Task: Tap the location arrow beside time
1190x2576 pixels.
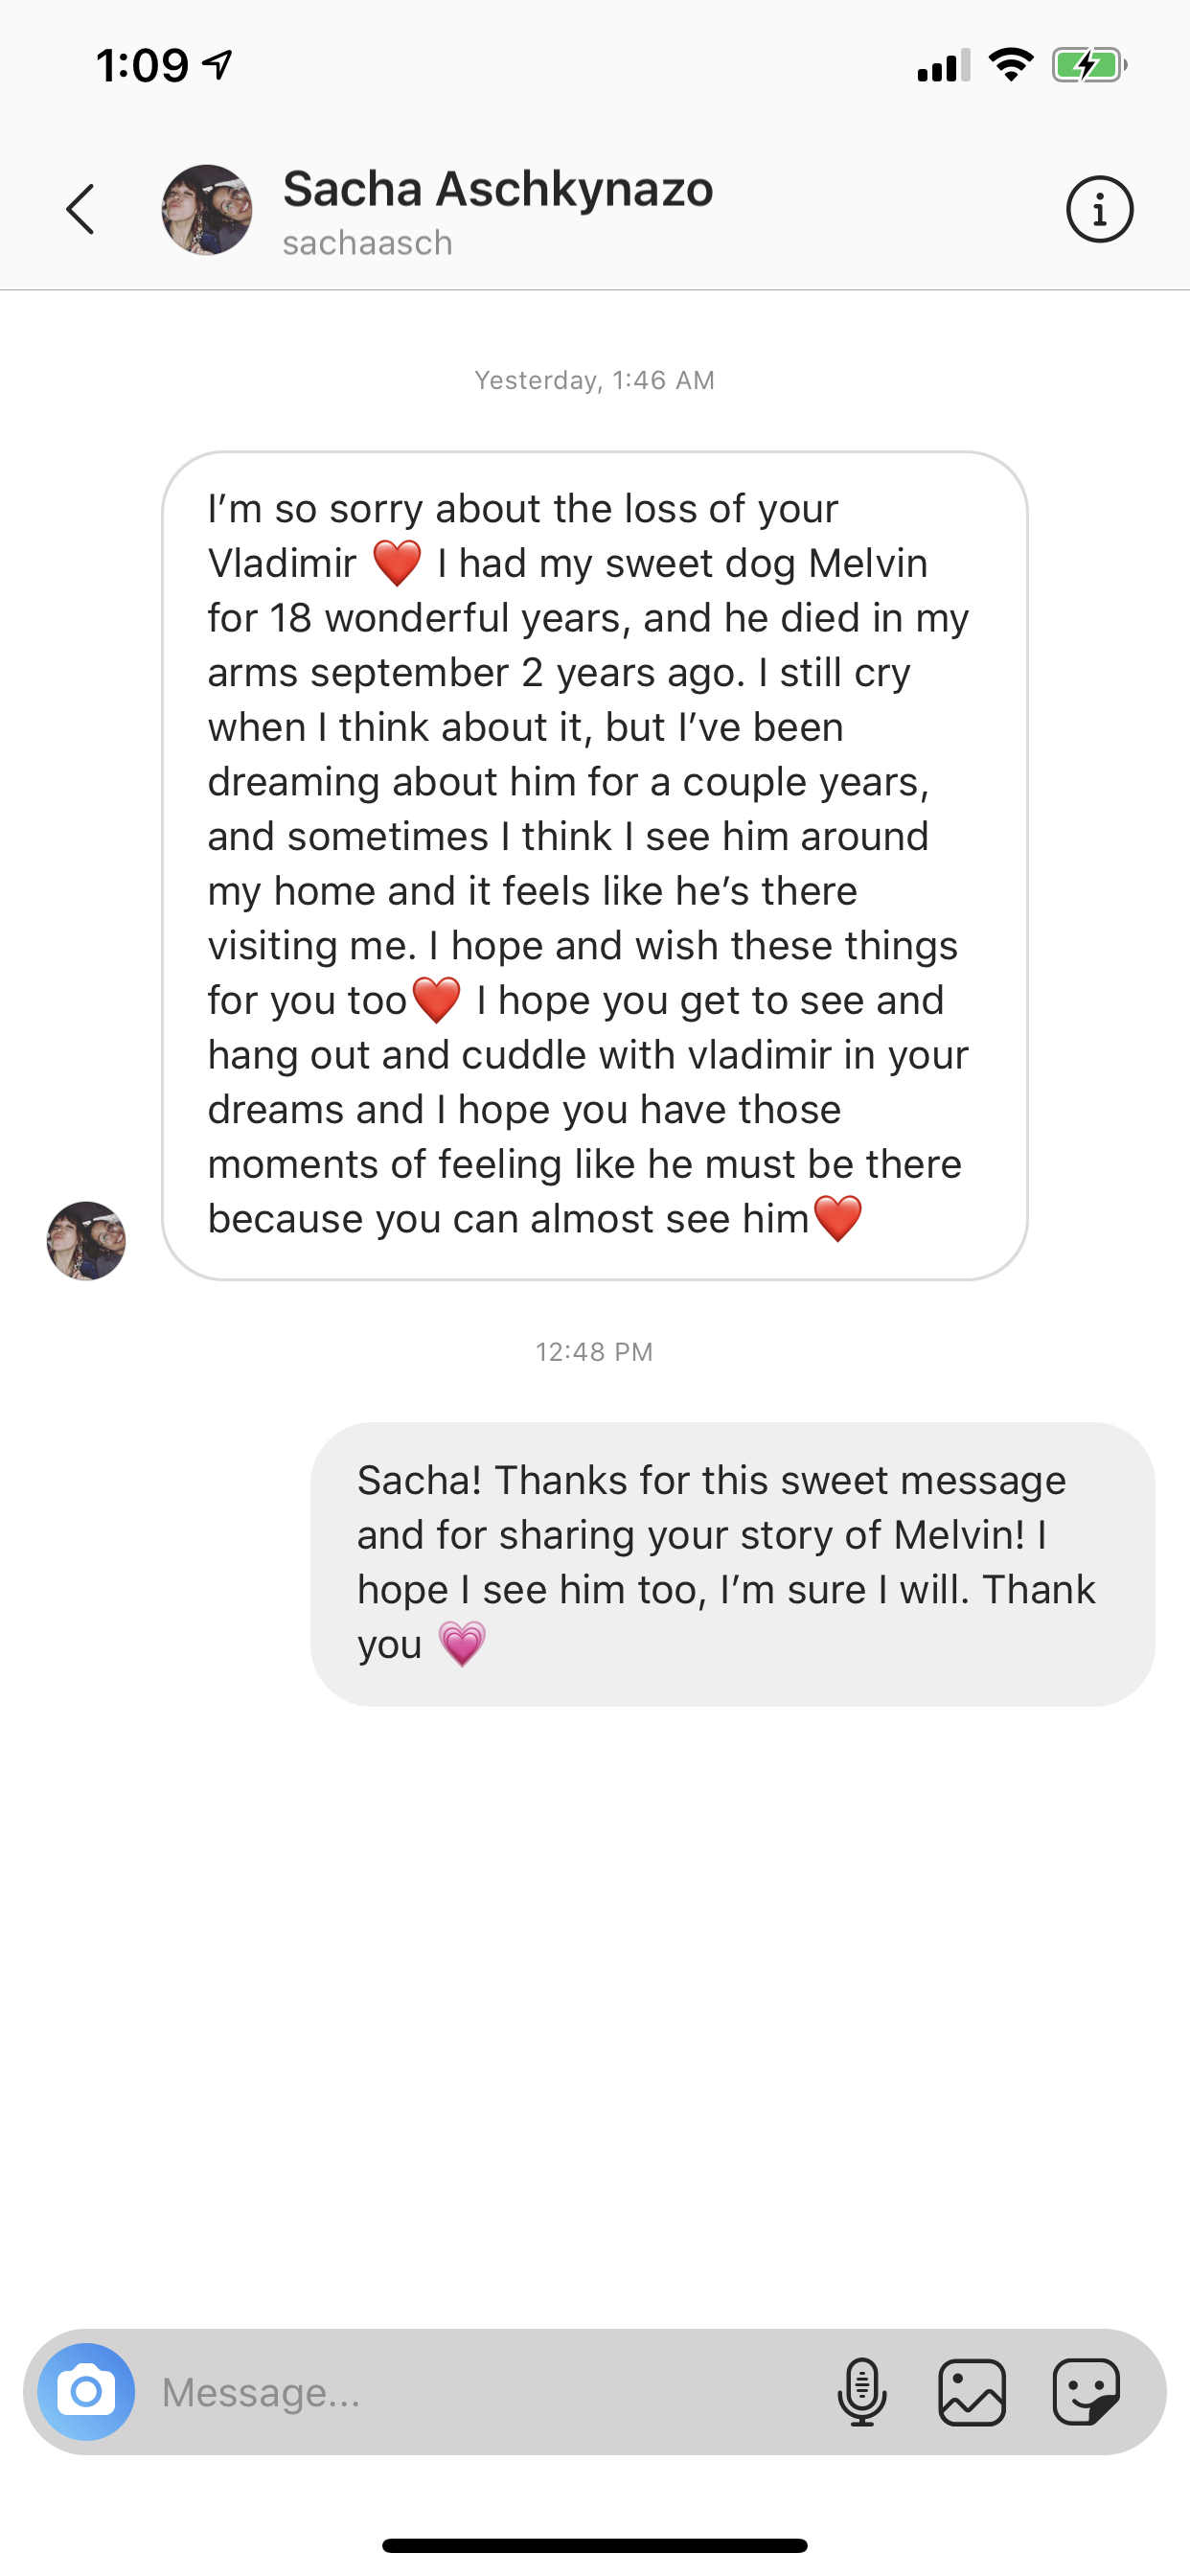Action: tap(218, 65)
